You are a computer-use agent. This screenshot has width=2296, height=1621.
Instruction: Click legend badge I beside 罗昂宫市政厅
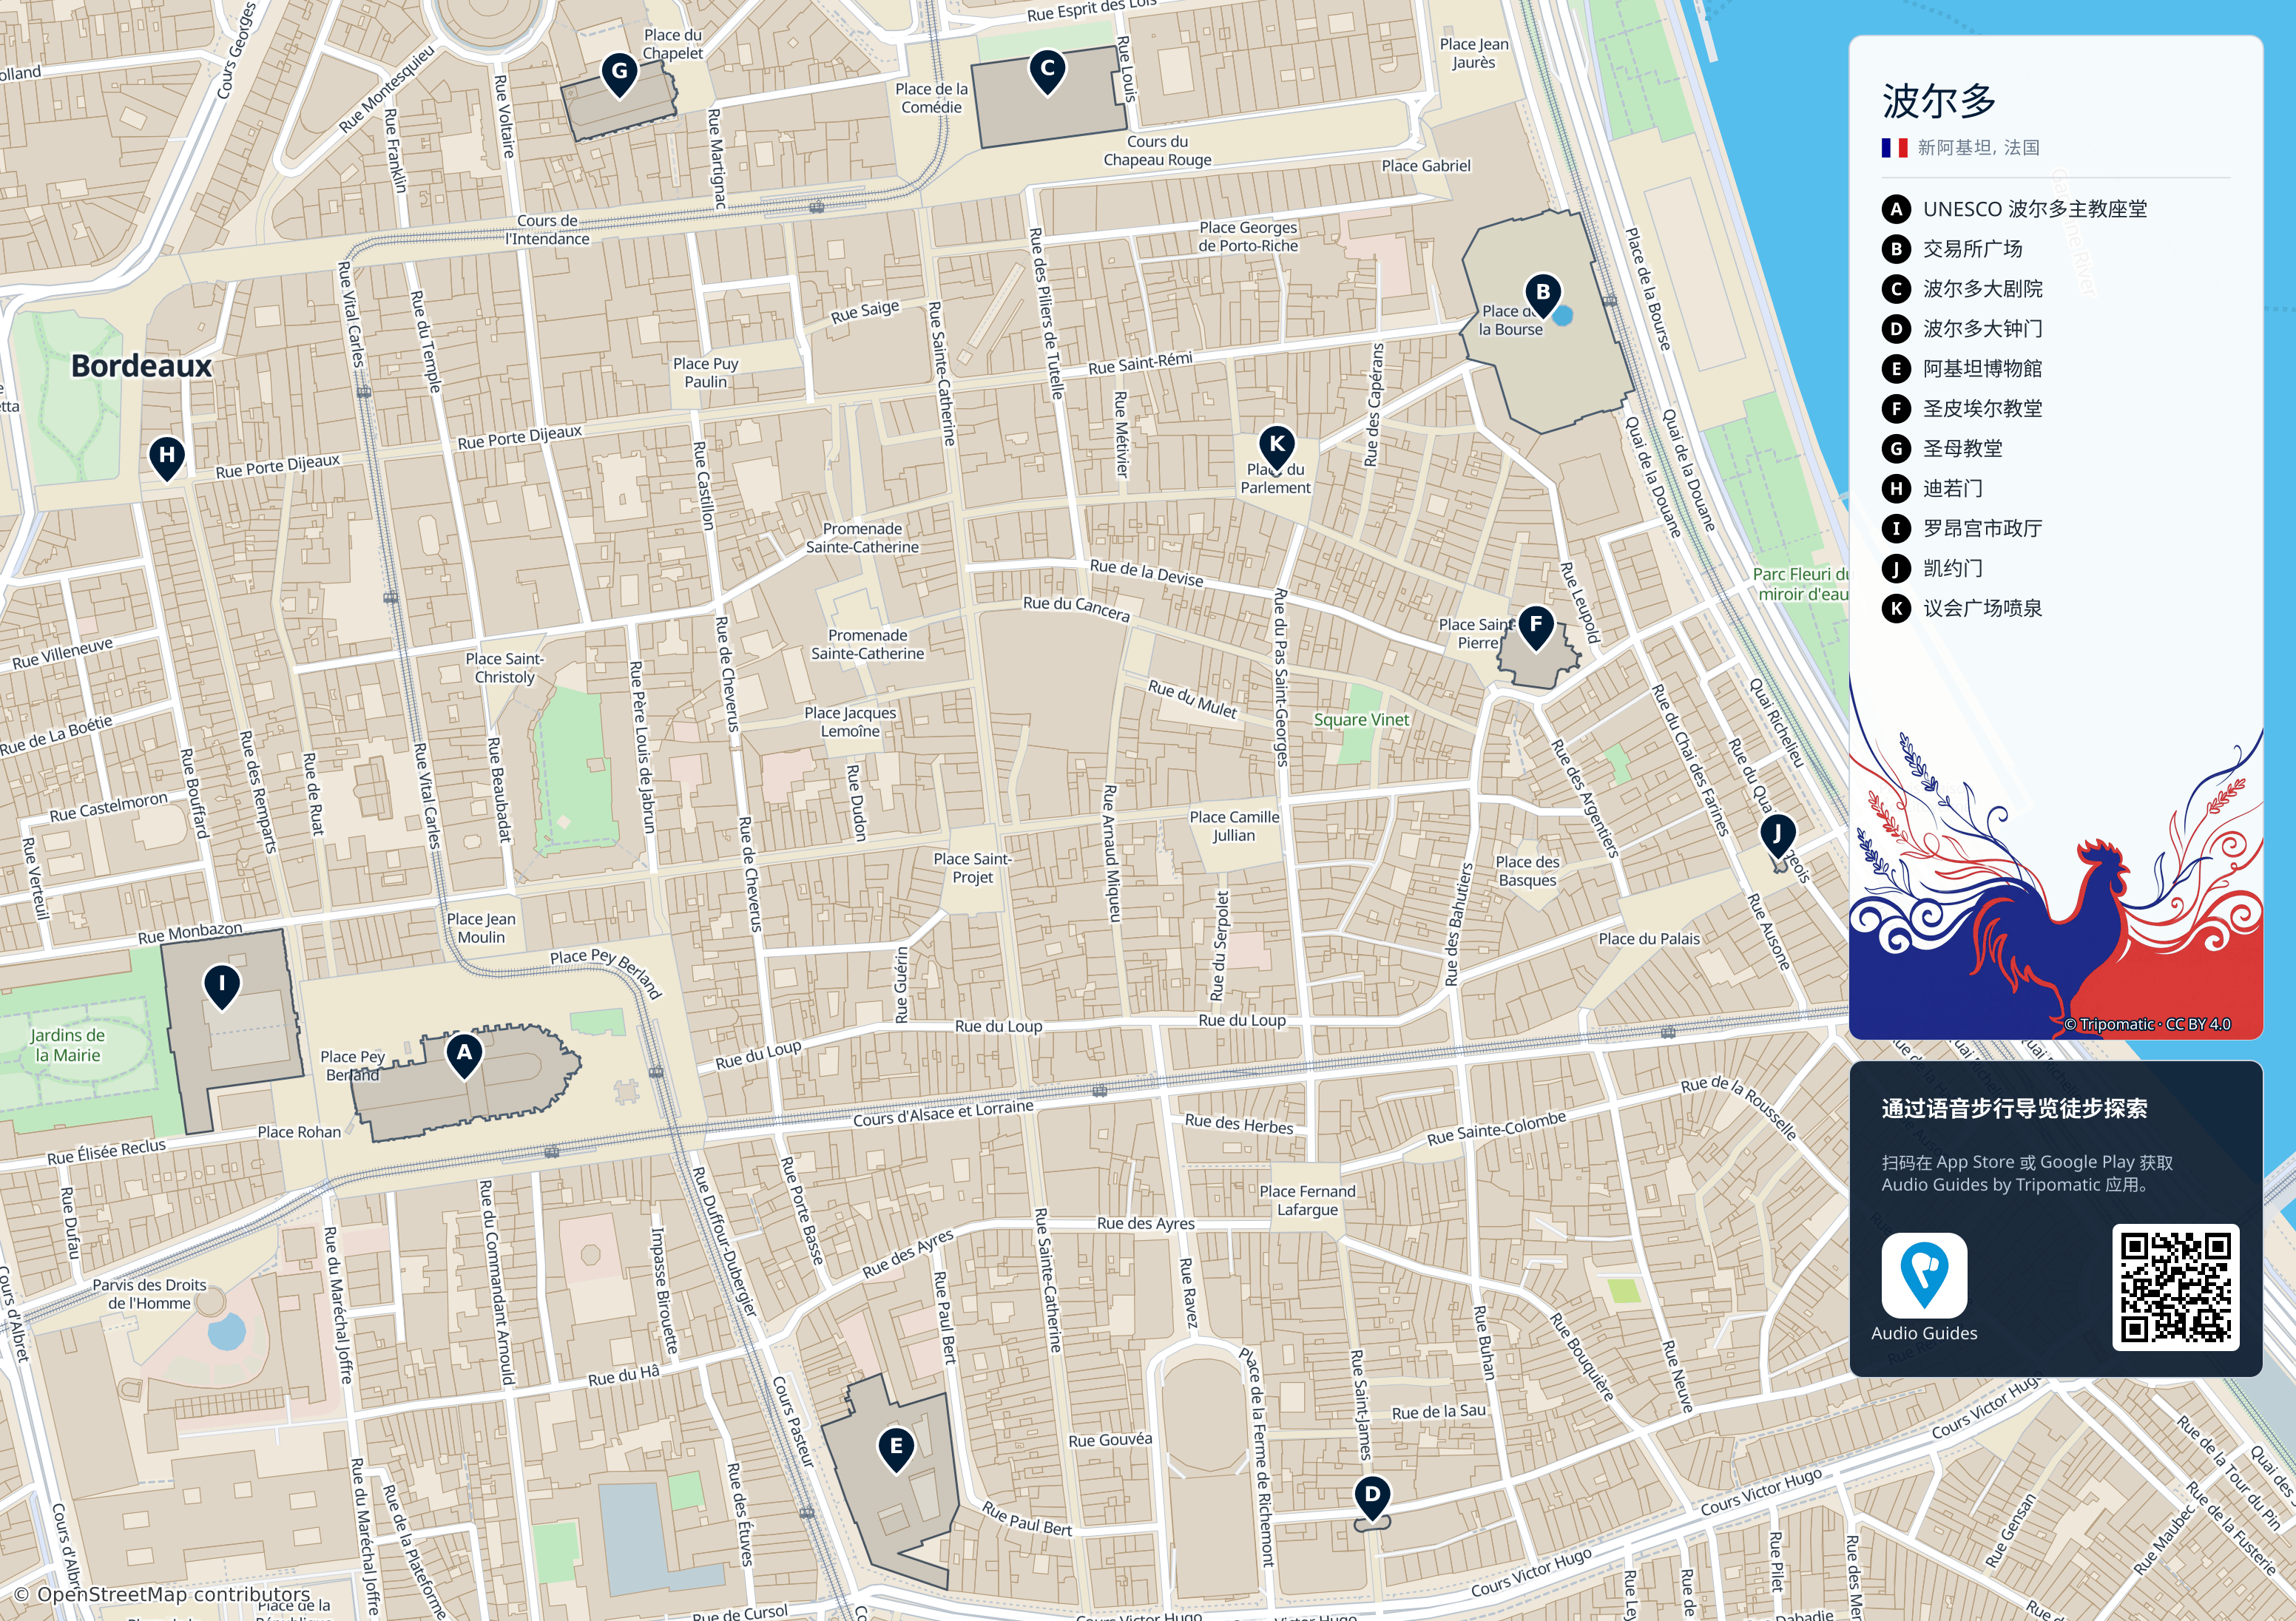point(1896,528)
